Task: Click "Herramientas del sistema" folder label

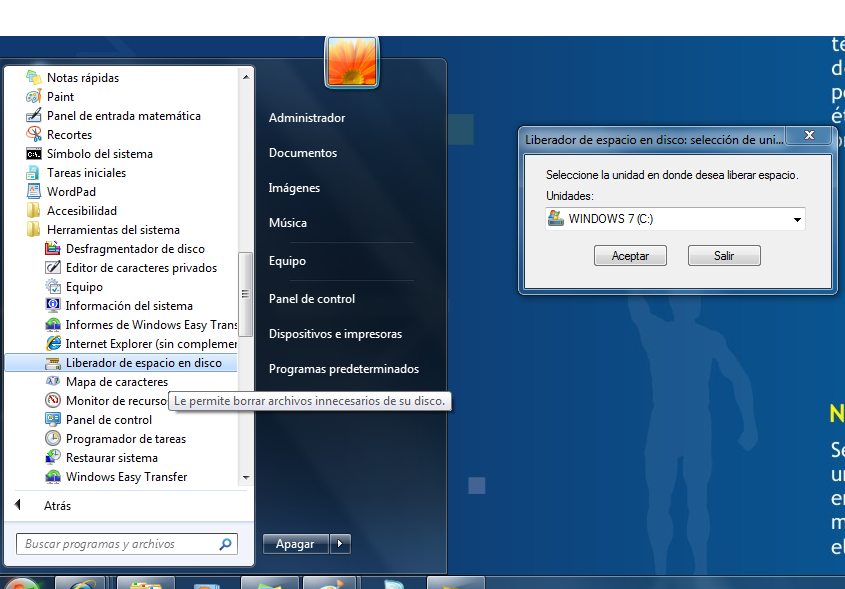Action: click(113, 230)
